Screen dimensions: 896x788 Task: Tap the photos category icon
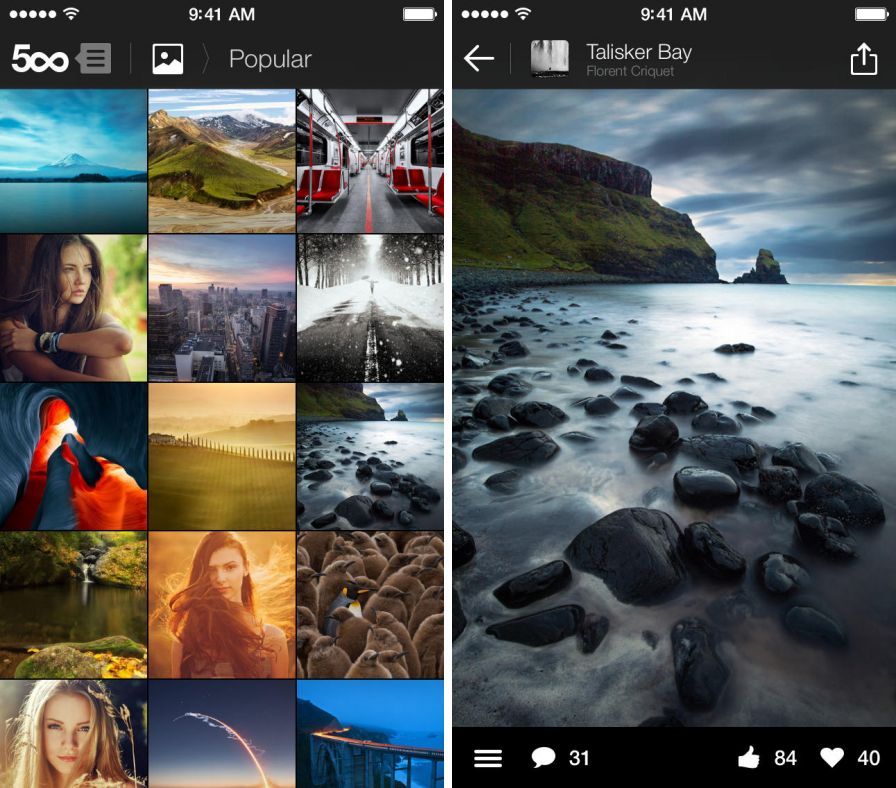pyautogui.click(x=167, y=59)
